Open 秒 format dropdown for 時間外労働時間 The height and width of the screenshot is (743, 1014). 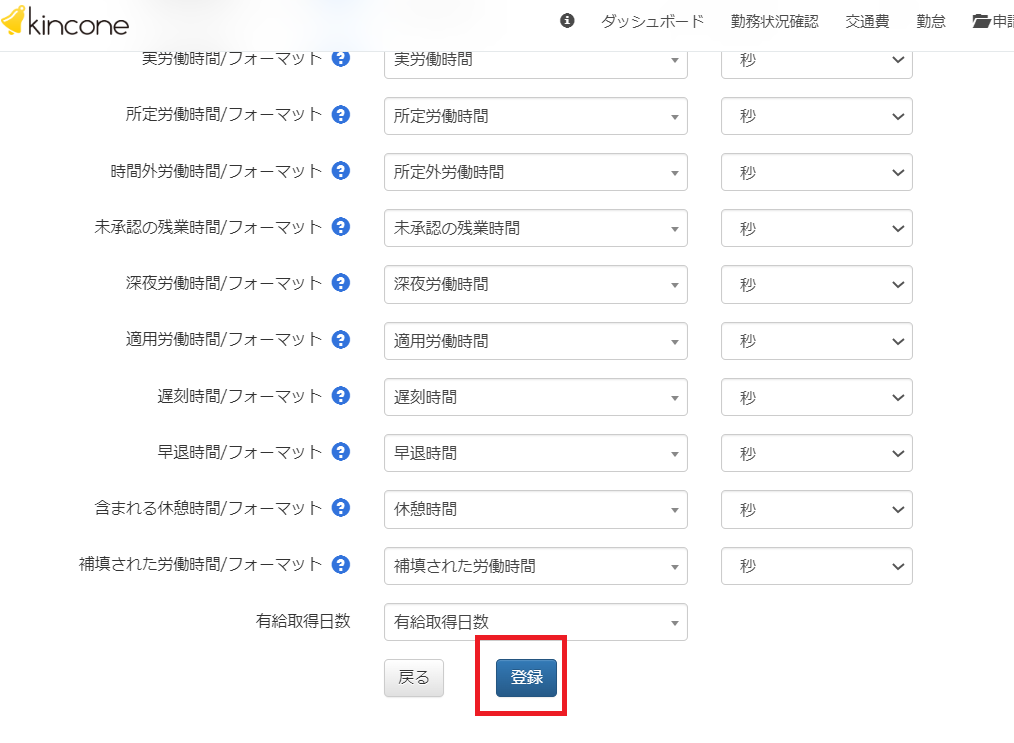pyautogui.click(x=817, y=172)
